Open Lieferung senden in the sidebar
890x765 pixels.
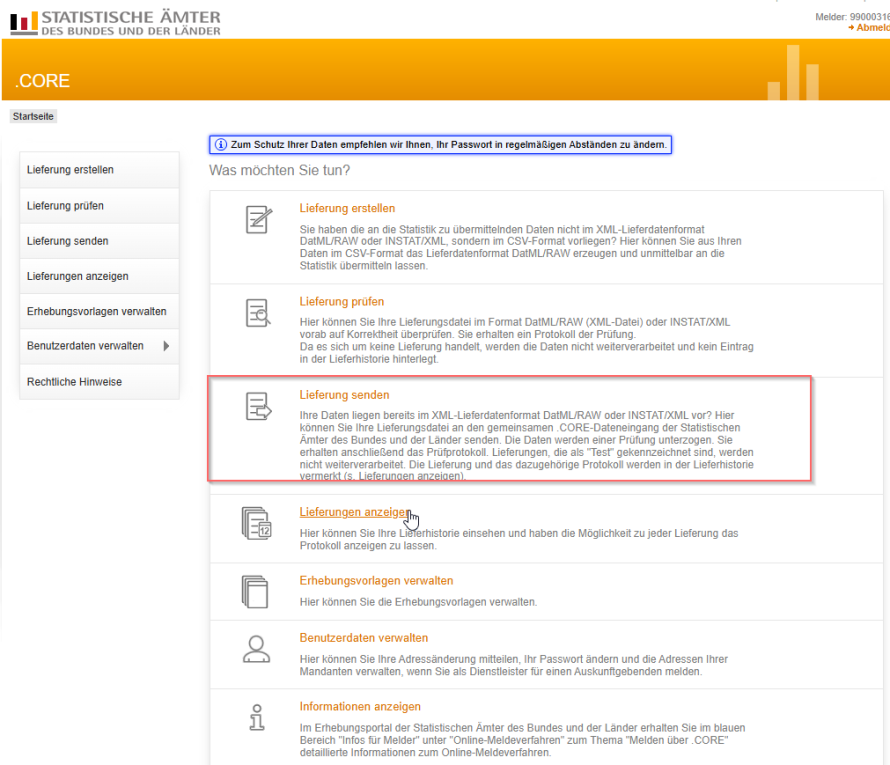[x=99, y=241]
